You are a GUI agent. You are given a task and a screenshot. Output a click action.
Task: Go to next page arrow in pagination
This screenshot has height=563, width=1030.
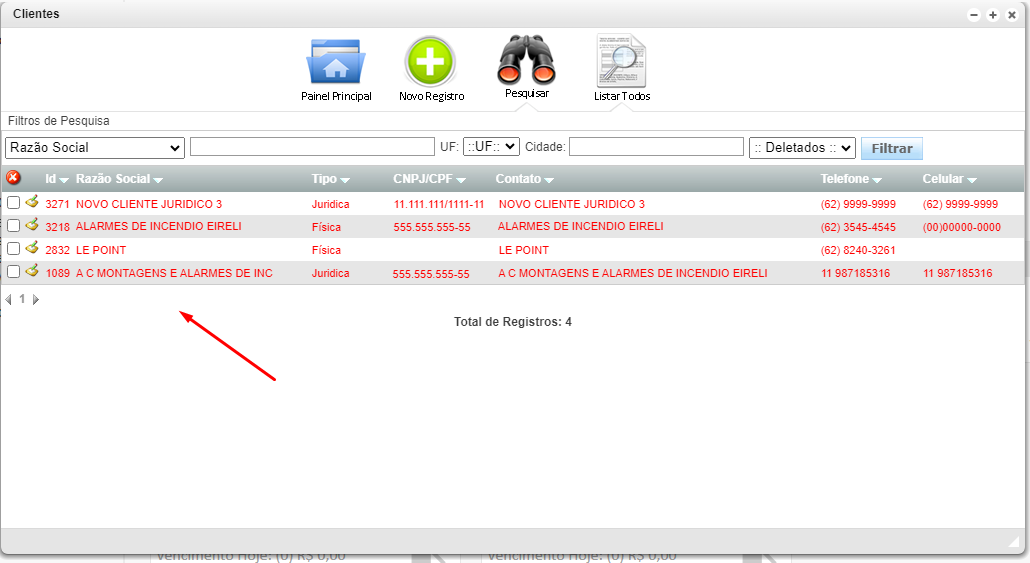point(36,299)
